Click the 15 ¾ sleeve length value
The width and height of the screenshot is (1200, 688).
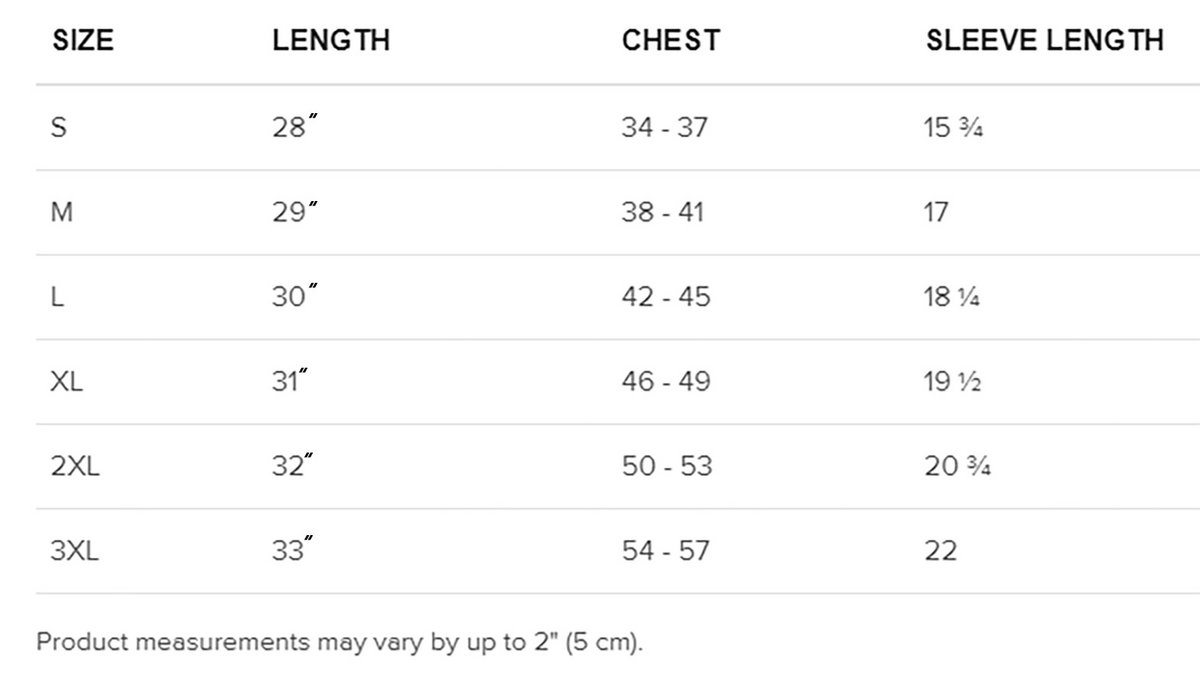click(x=954, y=128)
